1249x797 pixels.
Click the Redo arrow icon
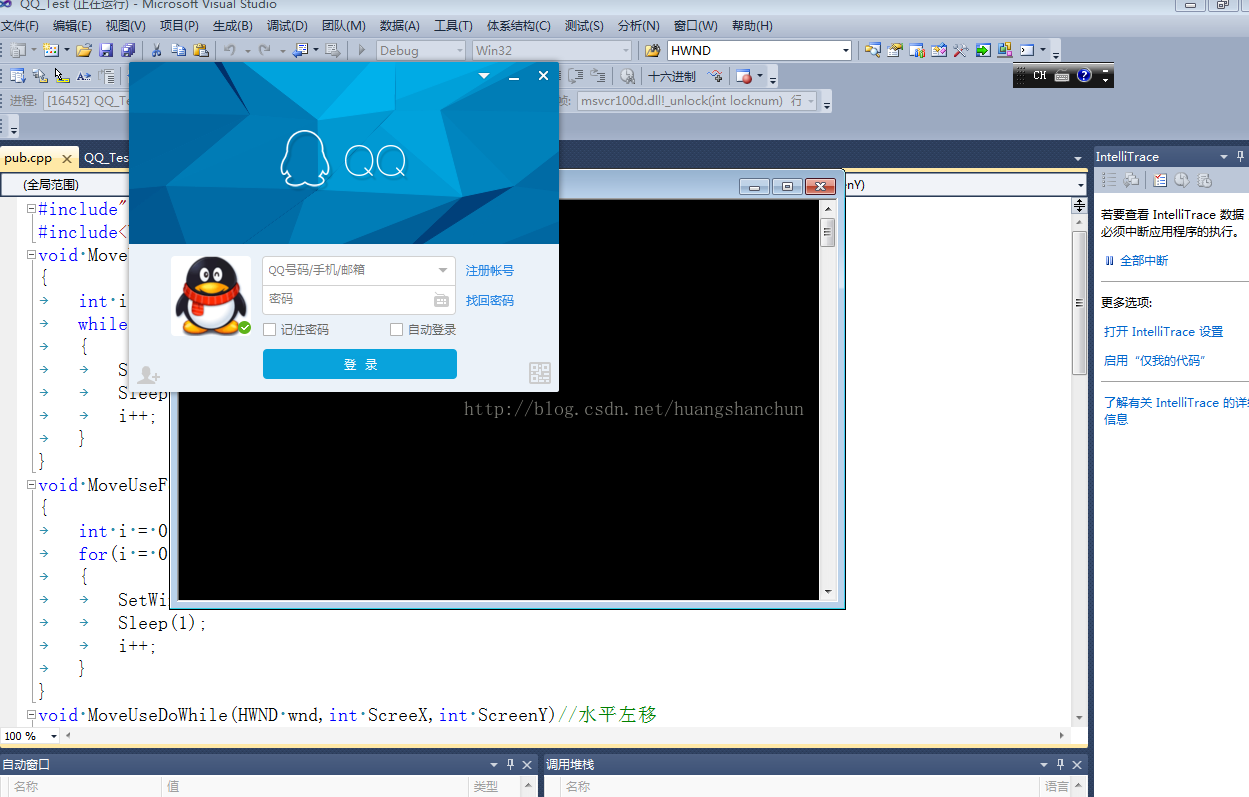pos(264,50)
